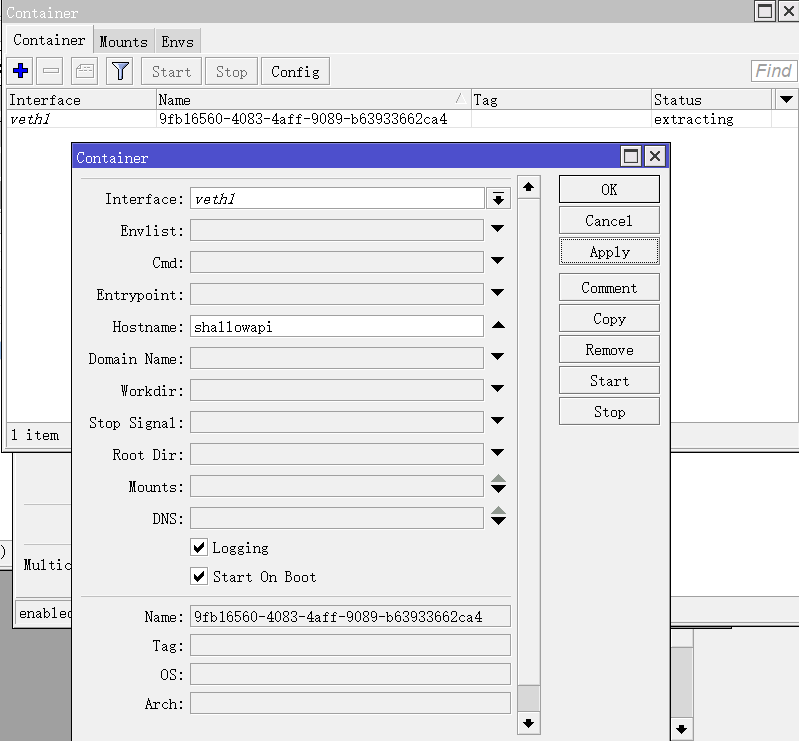Click the Apply button
This screenshot has height=741, width=799.
tap(609, 251)
